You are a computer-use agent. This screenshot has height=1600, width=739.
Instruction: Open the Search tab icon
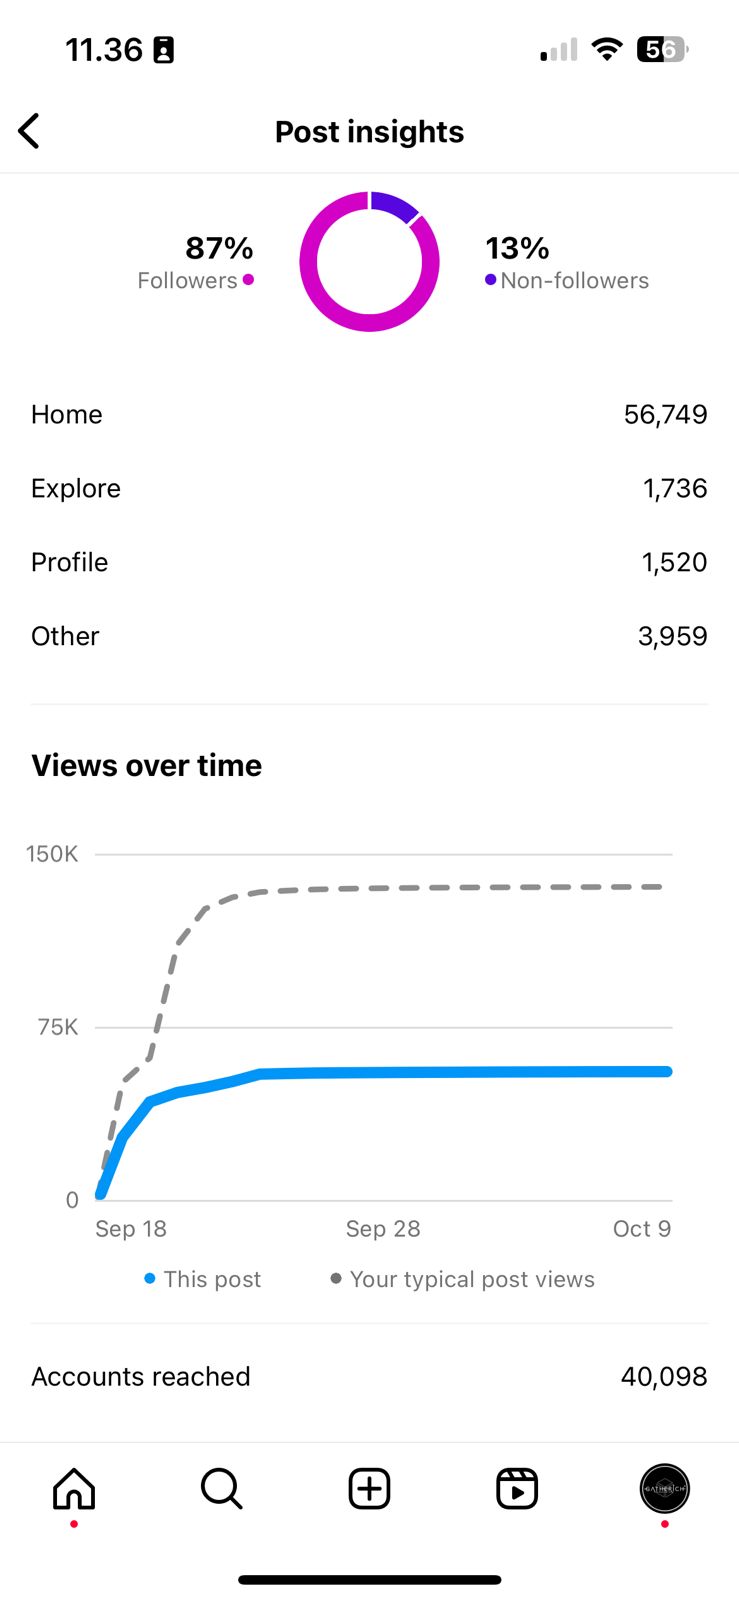tap(221, 1489)
